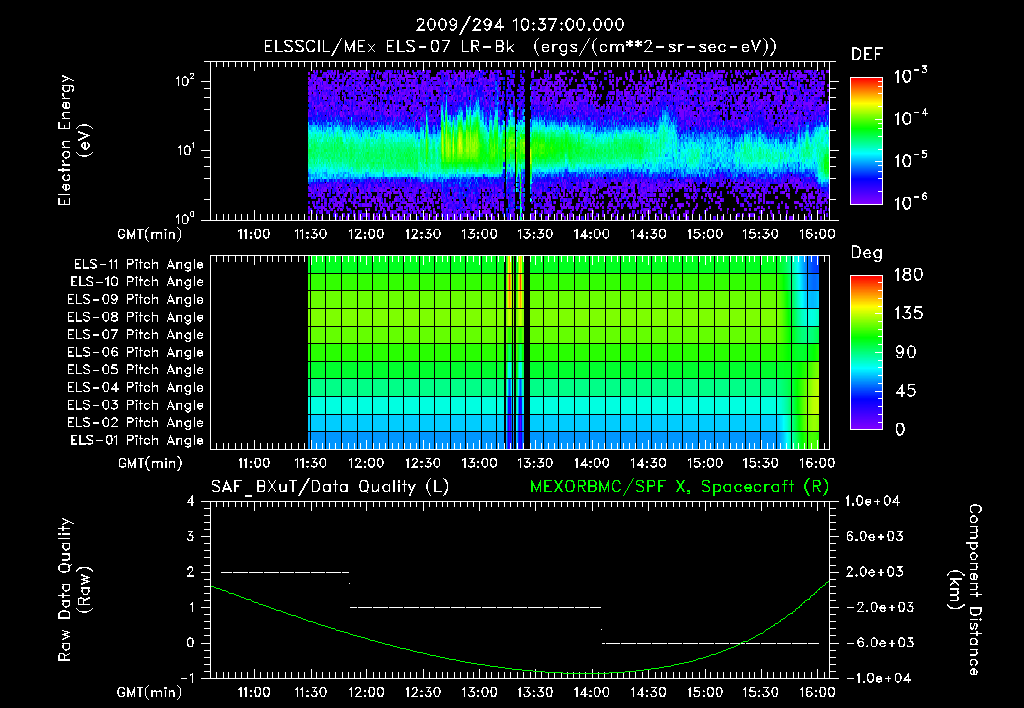
Task: Click GMT(min) label under the bottom plot
Action: click(x=150, y=692)
